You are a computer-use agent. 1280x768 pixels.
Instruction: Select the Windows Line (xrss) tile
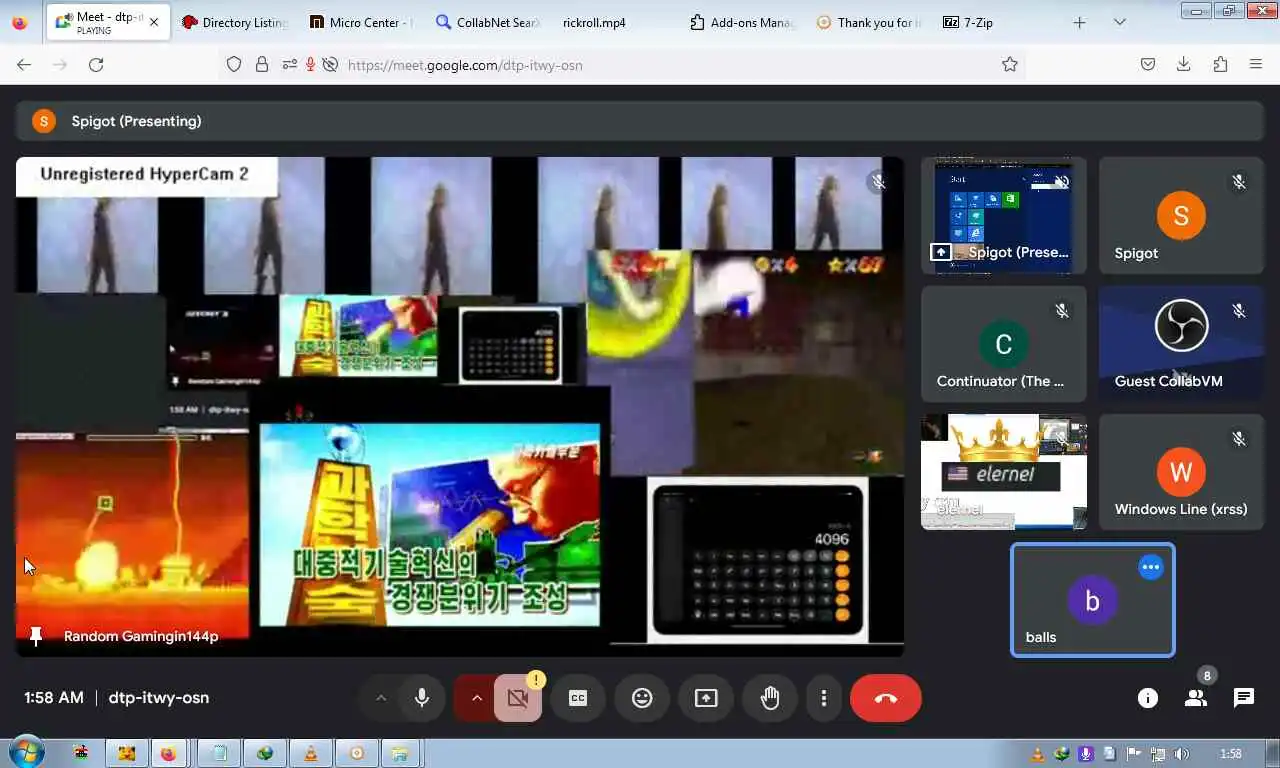click(1181, 472)
